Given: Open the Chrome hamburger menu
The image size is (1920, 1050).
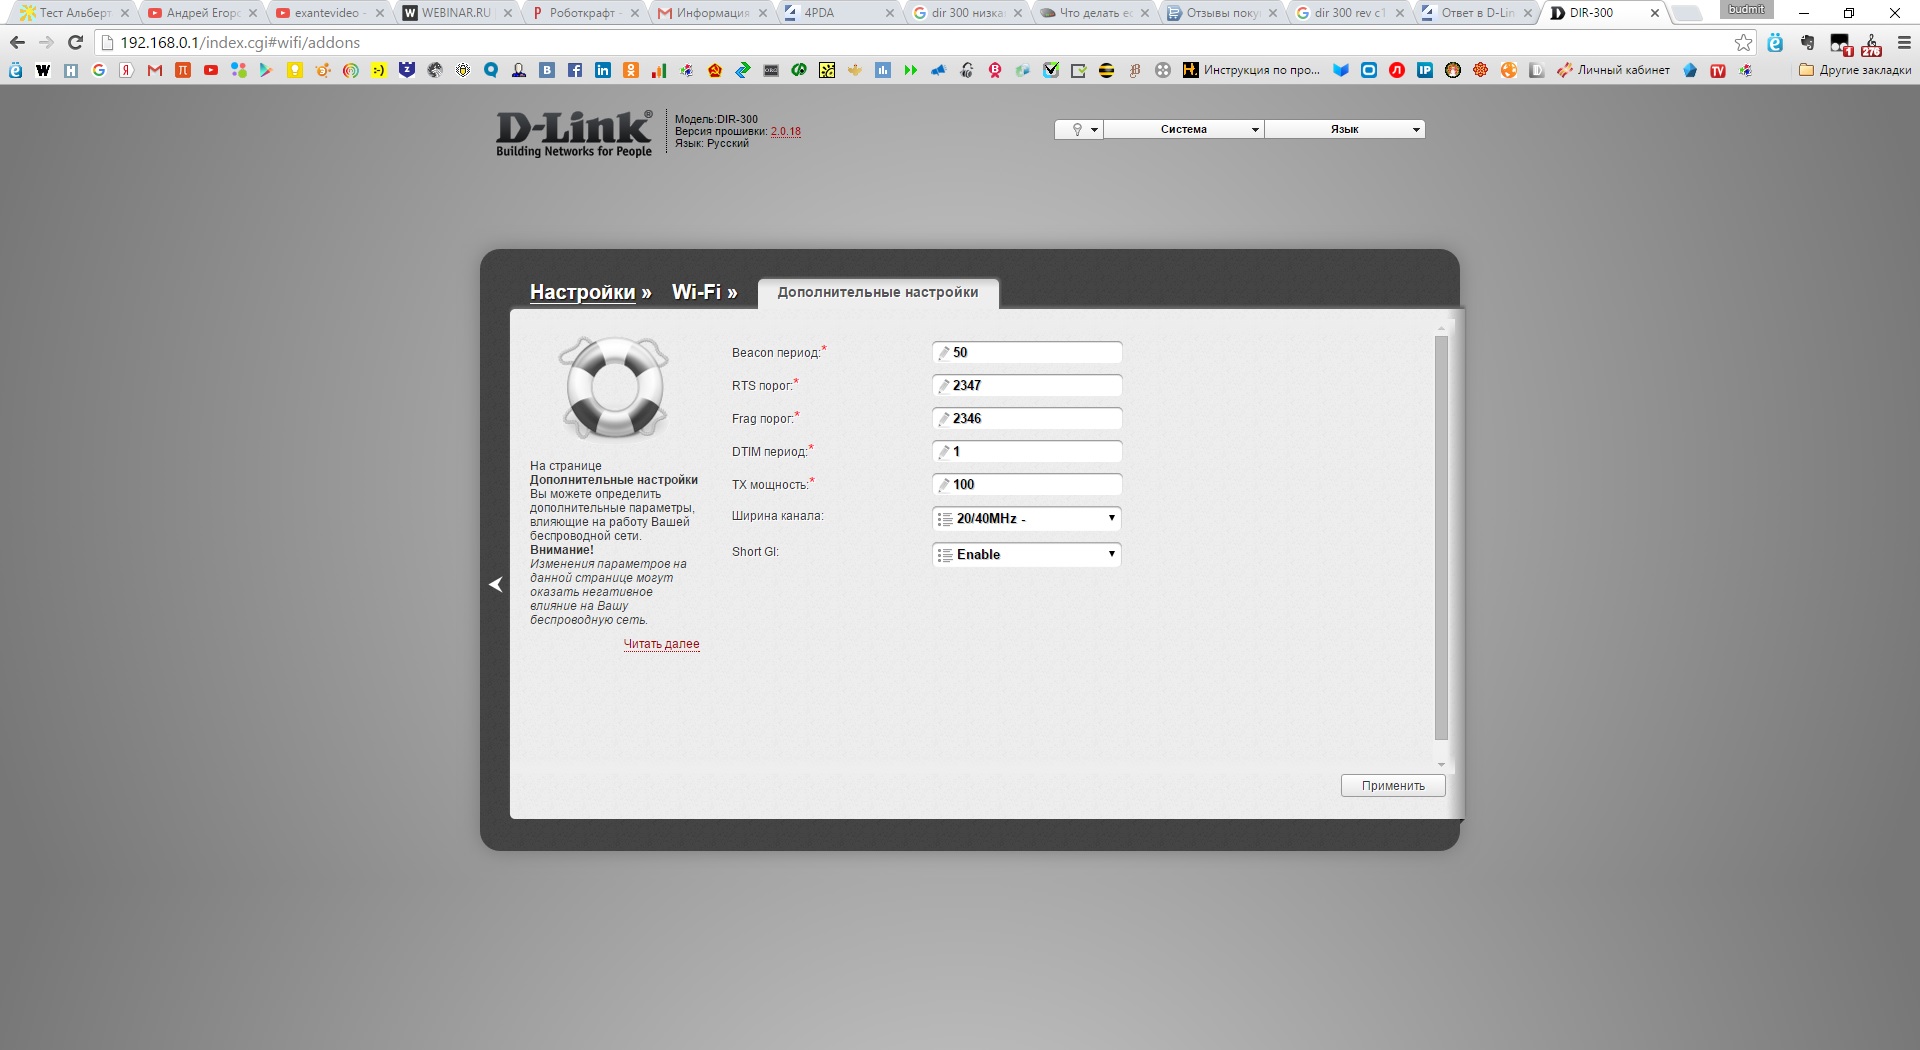Looking at the screenshot, I should click(1904, 43).
